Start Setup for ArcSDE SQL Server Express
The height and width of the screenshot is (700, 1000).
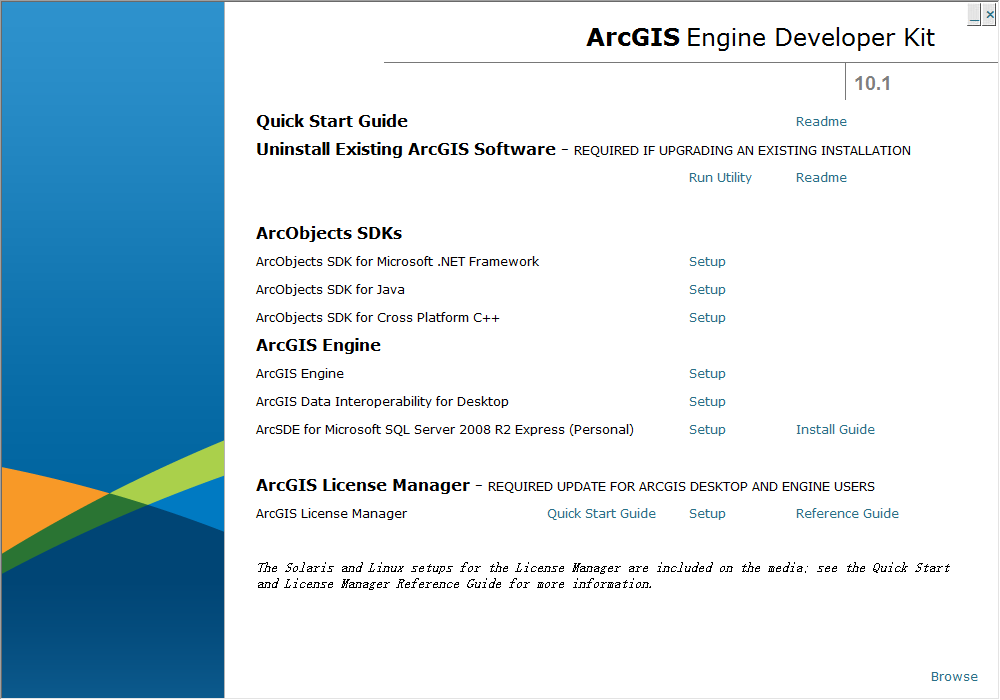click(x=707, y=429)
